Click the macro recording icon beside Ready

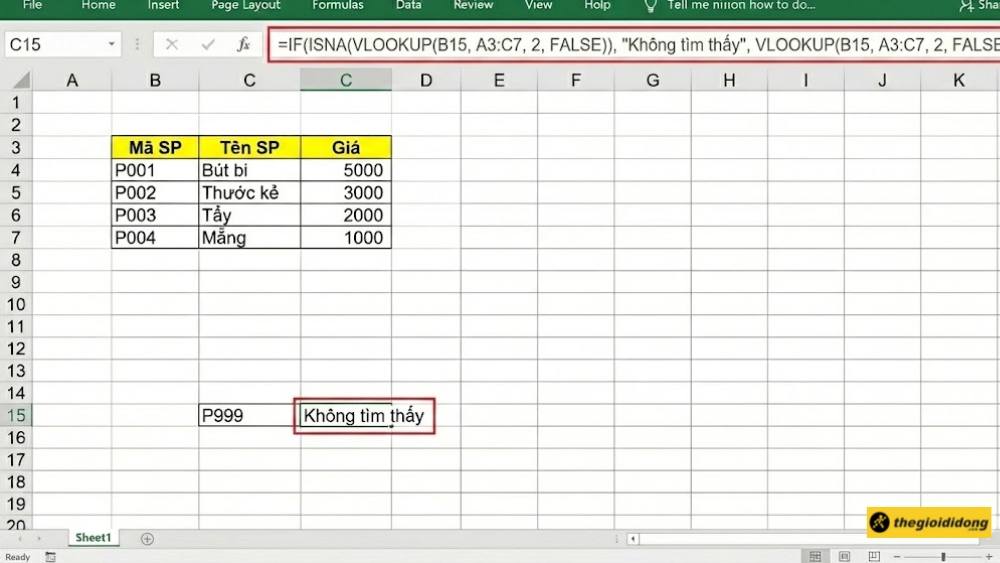click(x=48, y=557)
